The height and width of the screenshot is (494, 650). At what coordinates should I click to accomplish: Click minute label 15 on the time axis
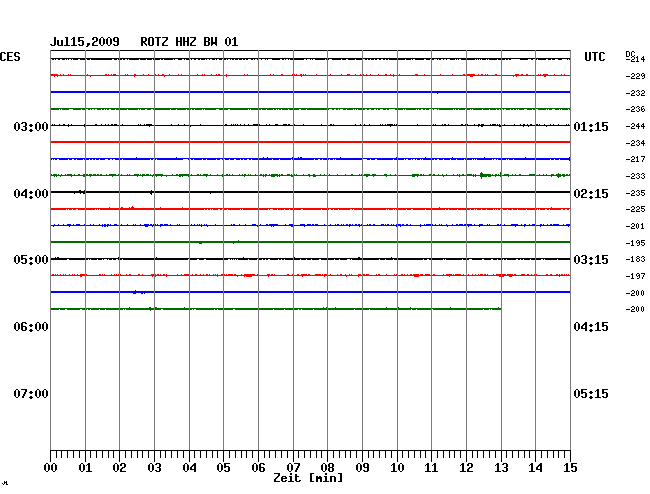pos(570,468)
